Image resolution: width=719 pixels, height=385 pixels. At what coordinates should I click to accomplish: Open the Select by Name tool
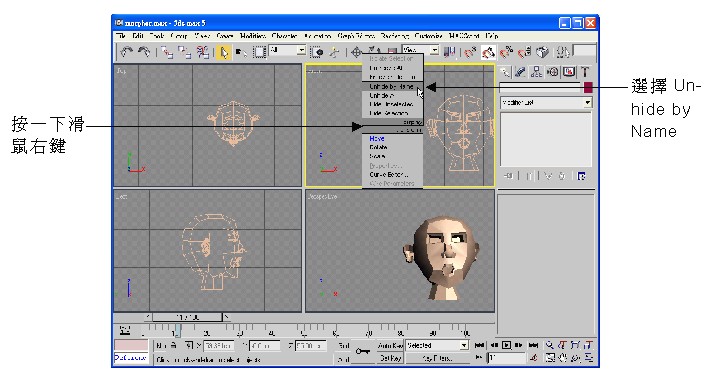click(241, 53)
